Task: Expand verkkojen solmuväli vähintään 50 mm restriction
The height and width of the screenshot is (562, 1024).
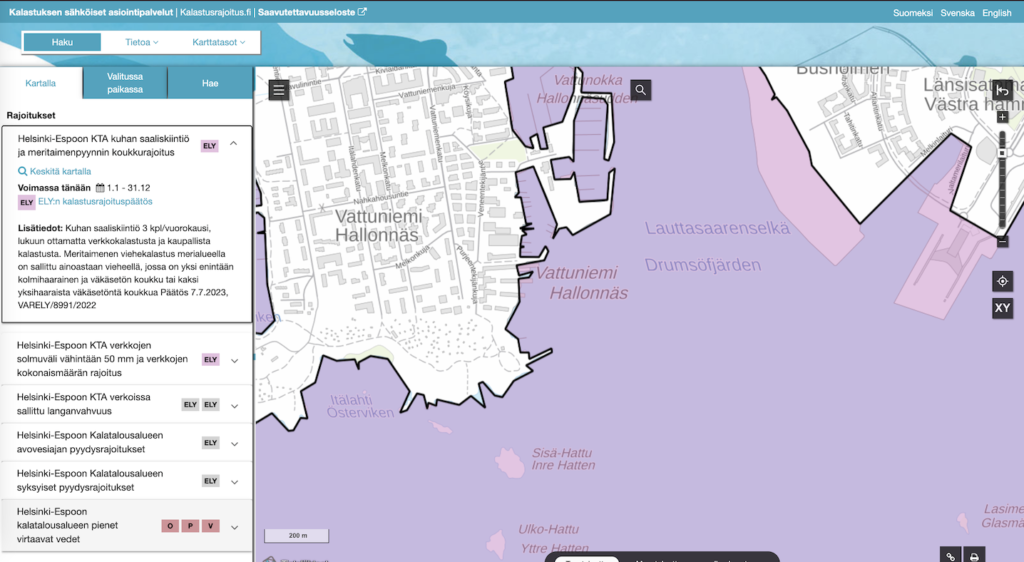Action: click(234, 360)
